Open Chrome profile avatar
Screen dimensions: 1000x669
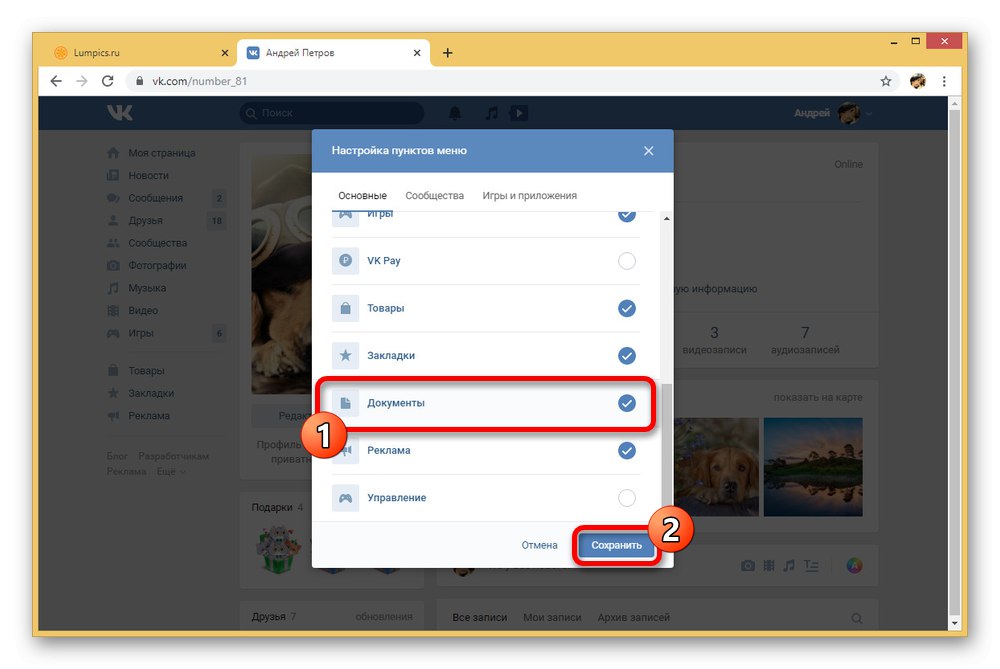tap(918, 81)
